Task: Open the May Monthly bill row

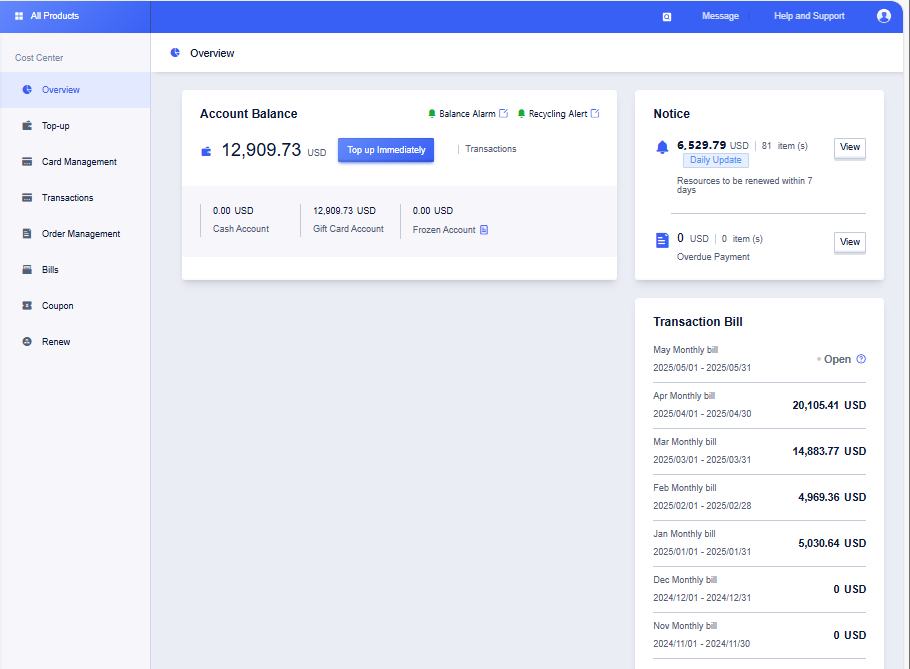Action: [x=759, y=359]
